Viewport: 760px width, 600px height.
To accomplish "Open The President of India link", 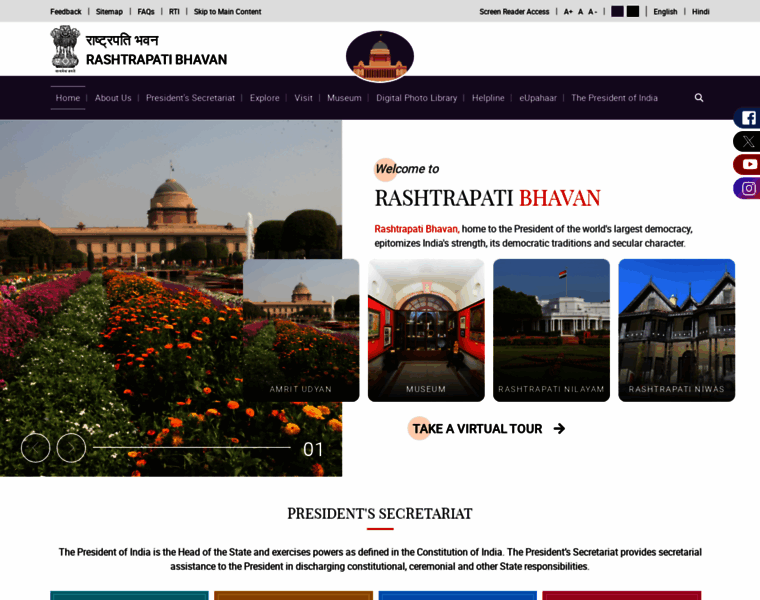I will tap(614, 98).
